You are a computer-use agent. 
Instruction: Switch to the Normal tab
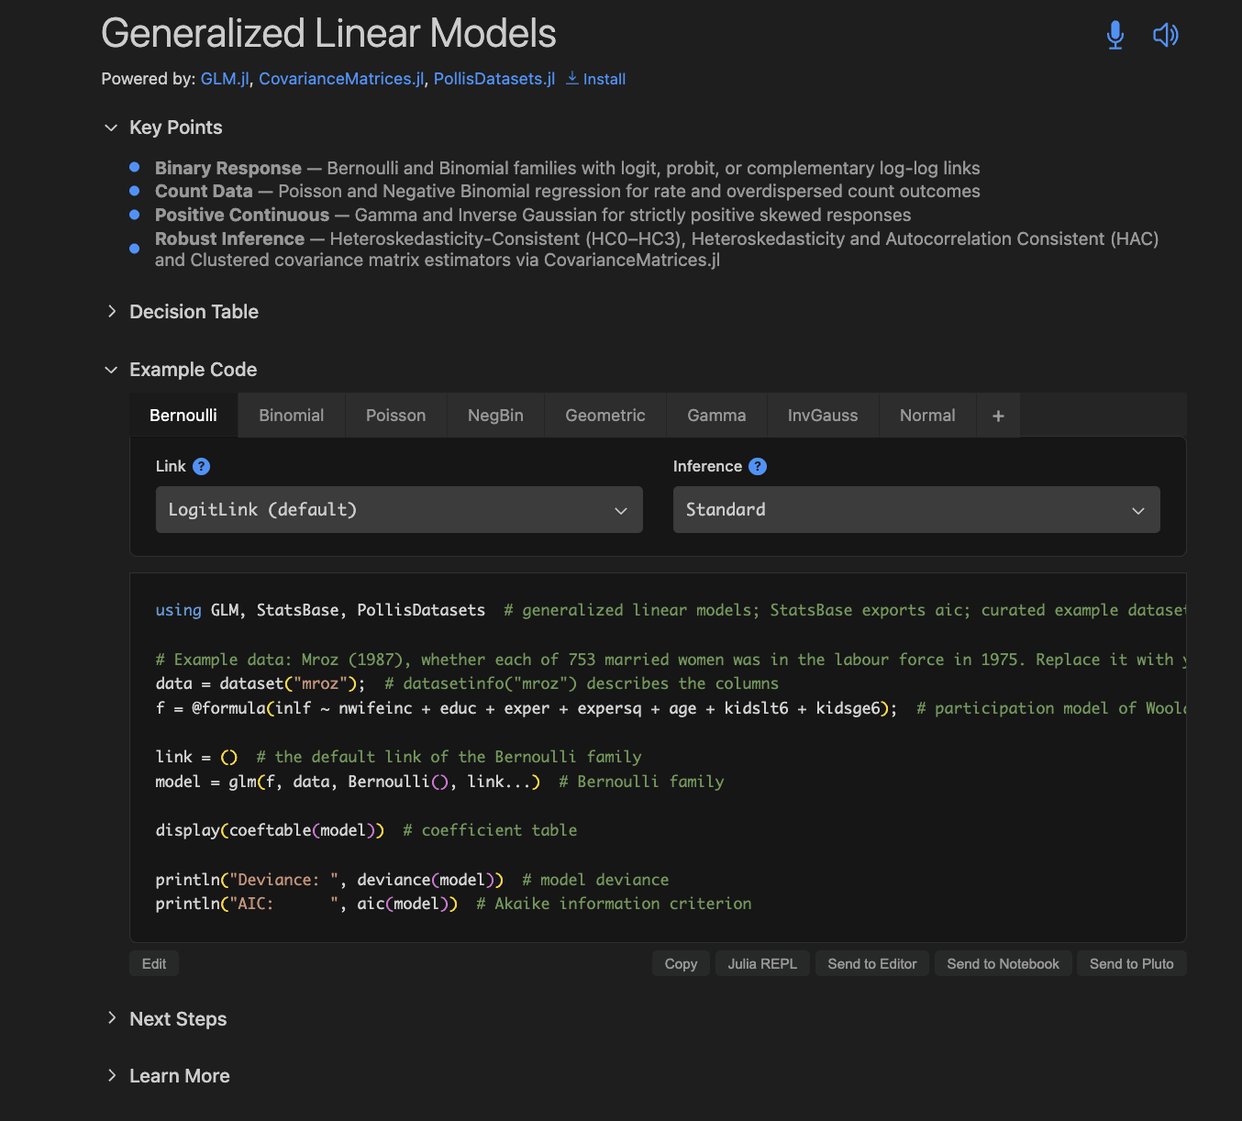pos(927,415)
